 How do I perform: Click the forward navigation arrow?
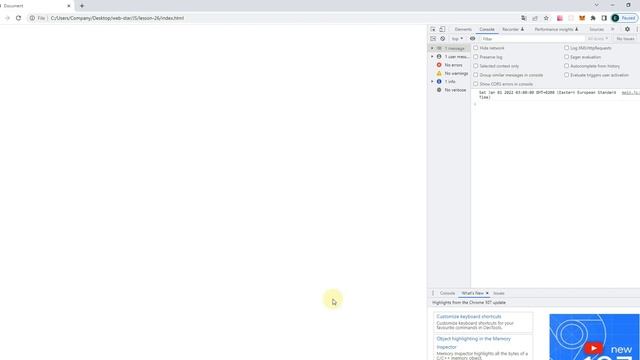(x=7, y=18)
